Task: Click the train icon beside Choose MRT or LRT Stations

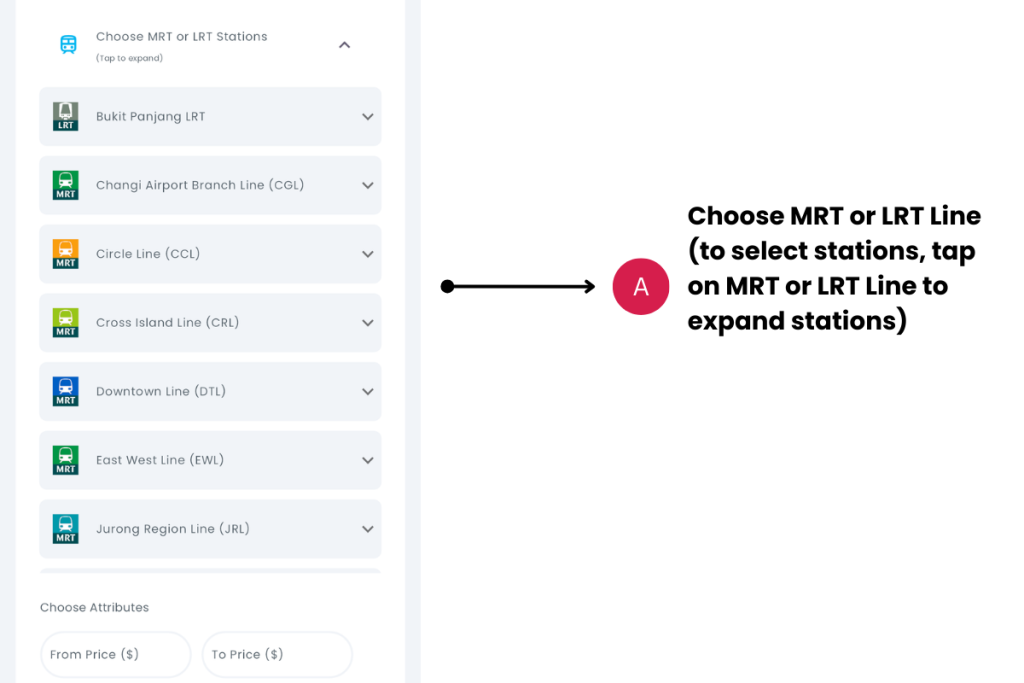Action: point(68,44)
